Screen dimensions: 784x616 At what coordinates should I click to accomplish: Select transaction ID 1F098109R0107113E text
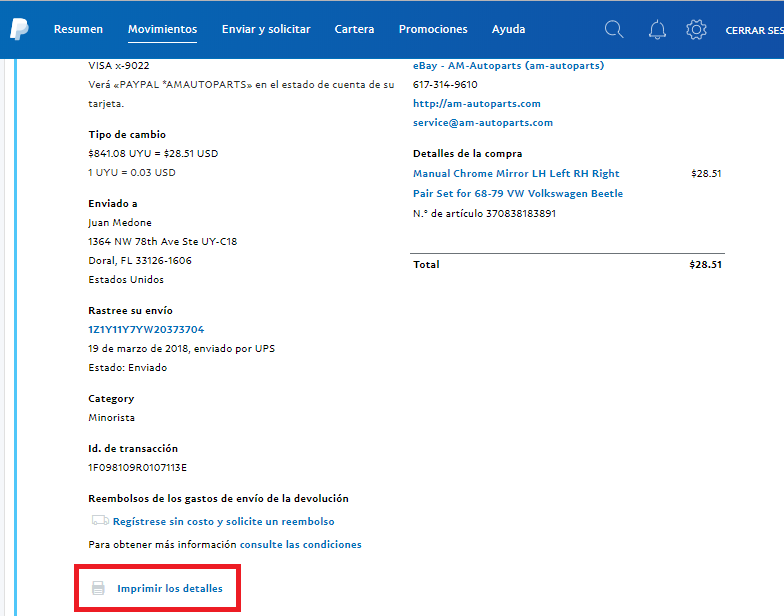pos(138,468)
